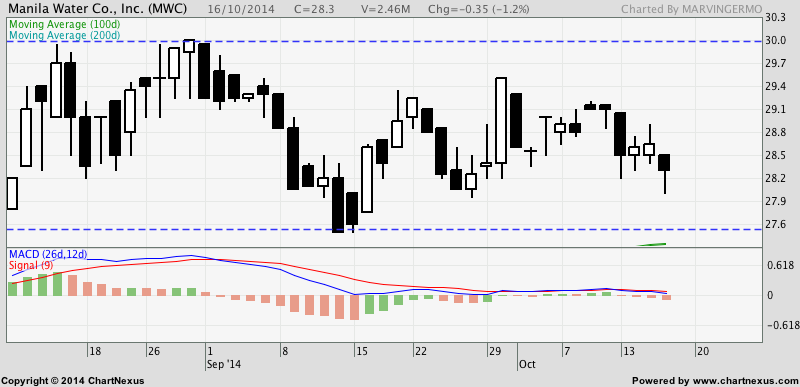Click the Moving Average (100d) legend
The width and height of the screenshot is (800, 387).
(x=65, y=24)
